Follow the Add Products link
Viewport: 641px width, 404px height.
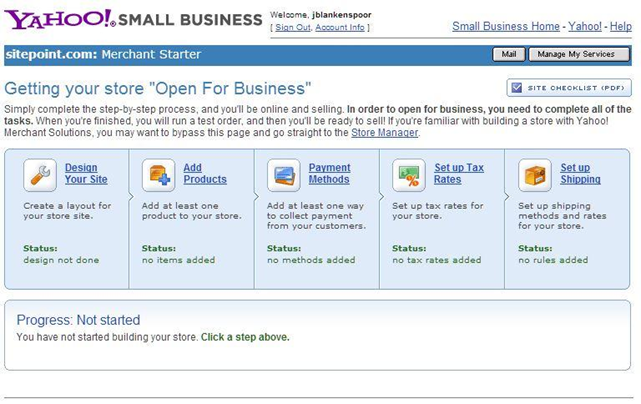pyautogui.click(x=205, y=174)
